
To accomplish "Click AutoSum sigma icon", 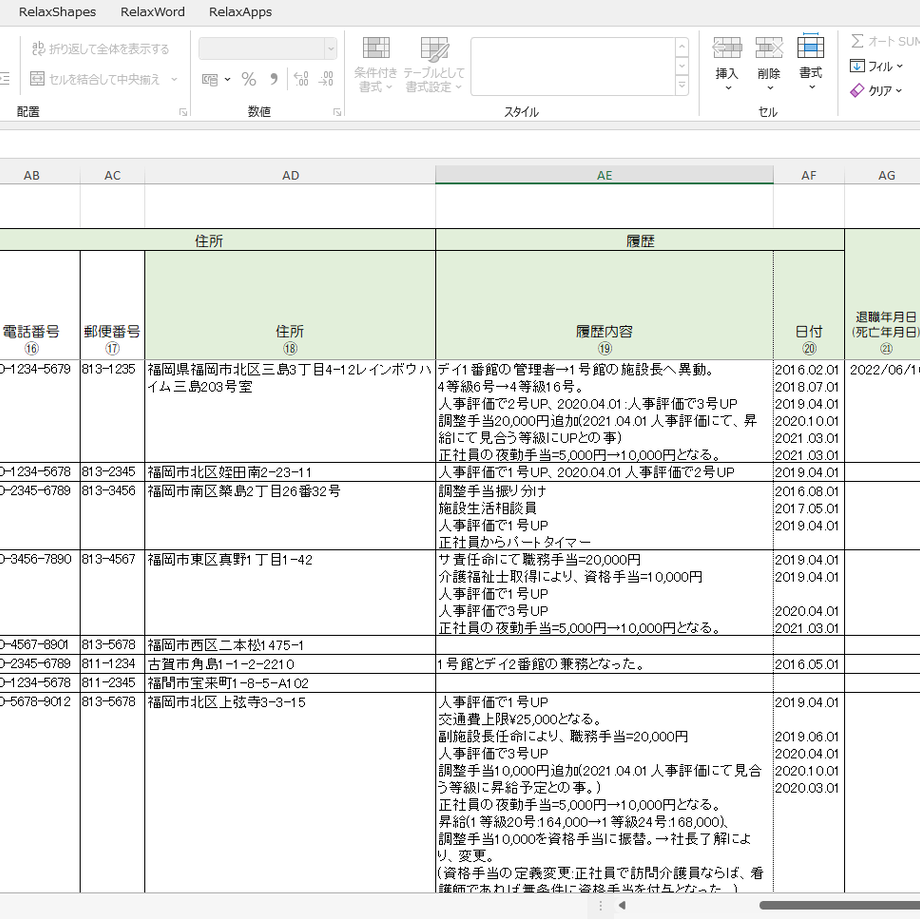I will point(857,41).
